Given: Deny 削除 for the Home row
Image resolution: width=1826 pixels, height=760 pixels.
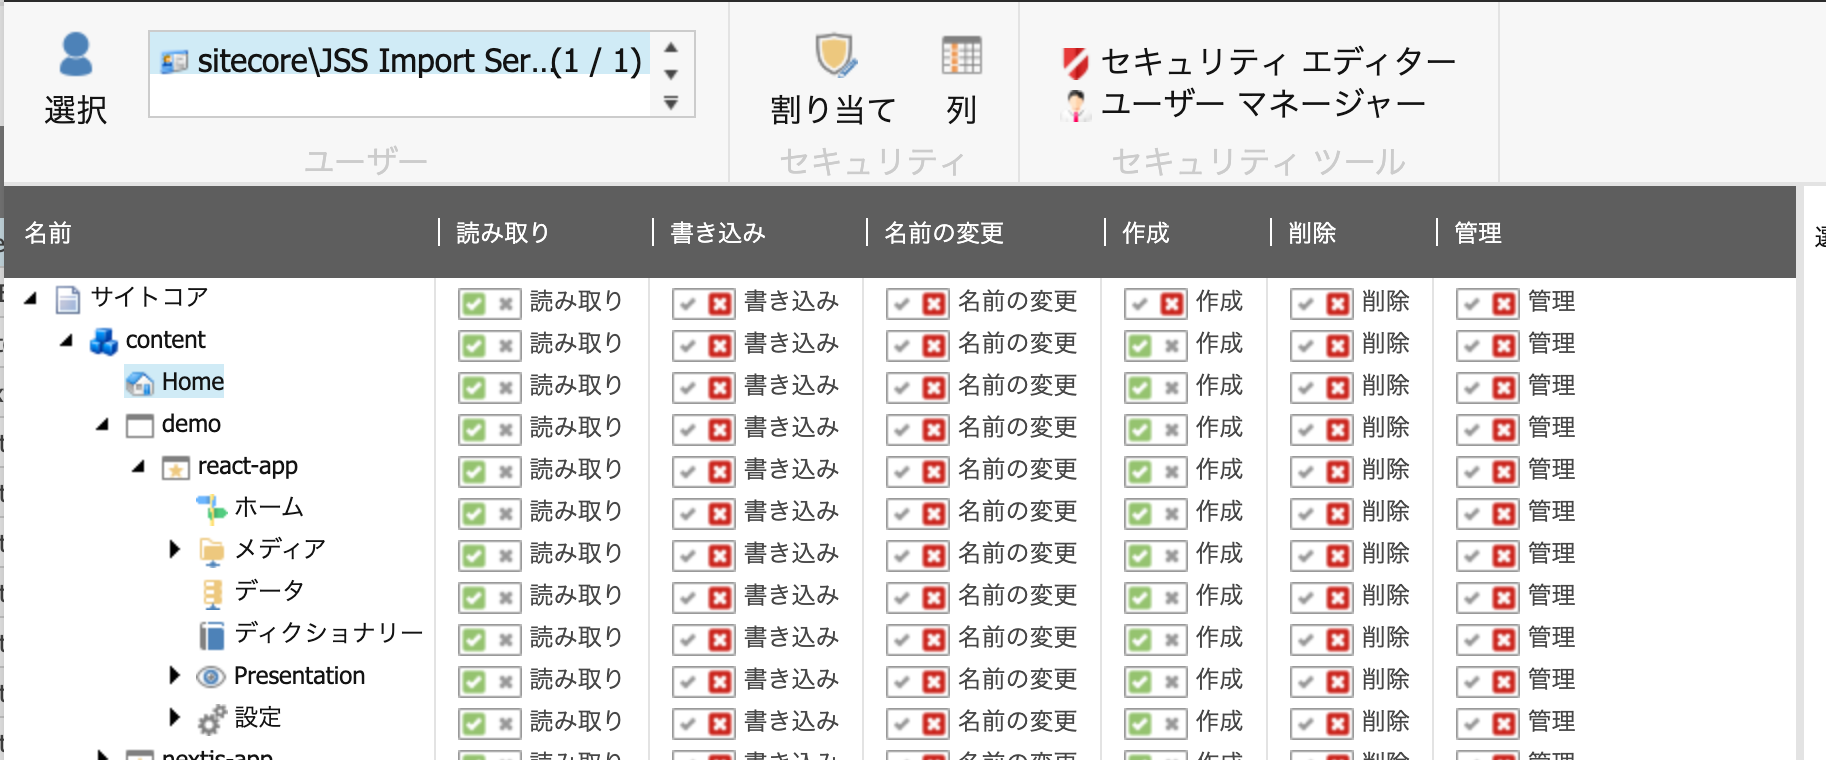Looking at the screenshot, I should click(1338, 388).
